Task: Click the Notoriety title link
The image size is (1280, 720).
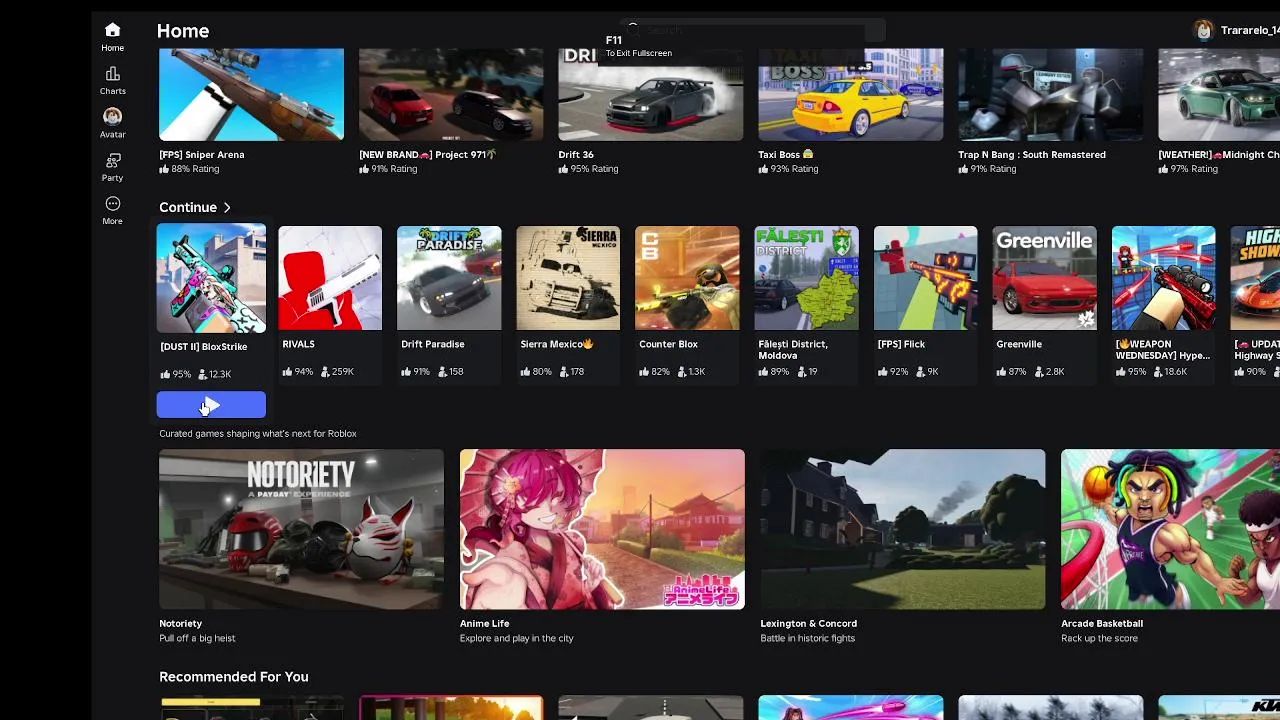Action: click(x=180, y=624)
